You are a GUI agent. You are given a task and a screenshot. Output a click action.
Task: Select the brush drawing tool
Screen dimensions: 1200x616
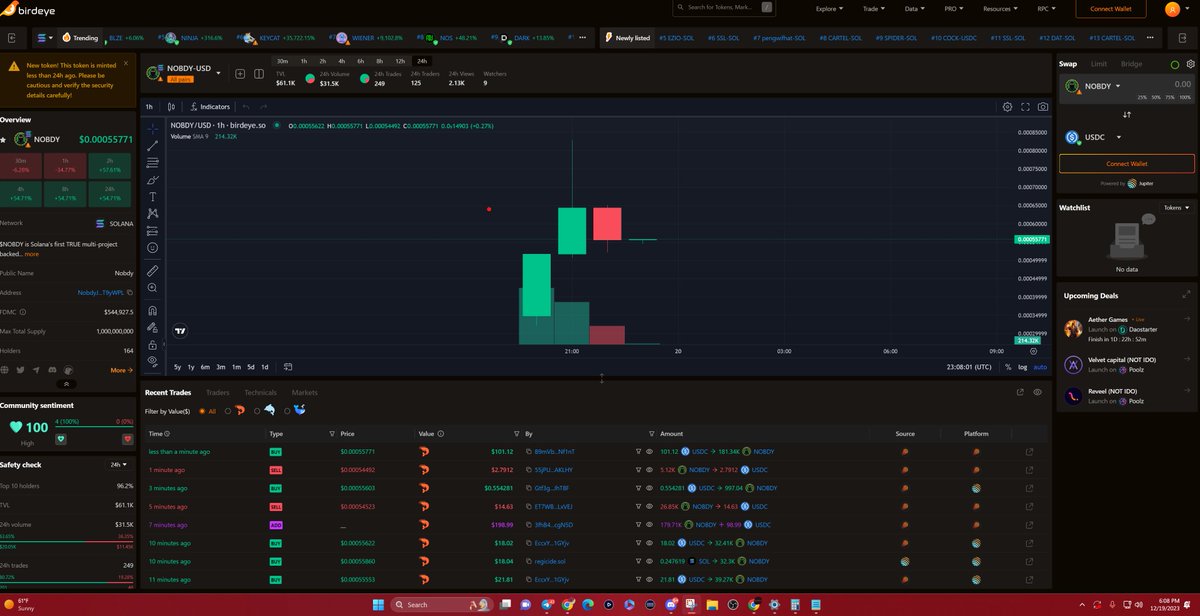[x=153, y=179]
